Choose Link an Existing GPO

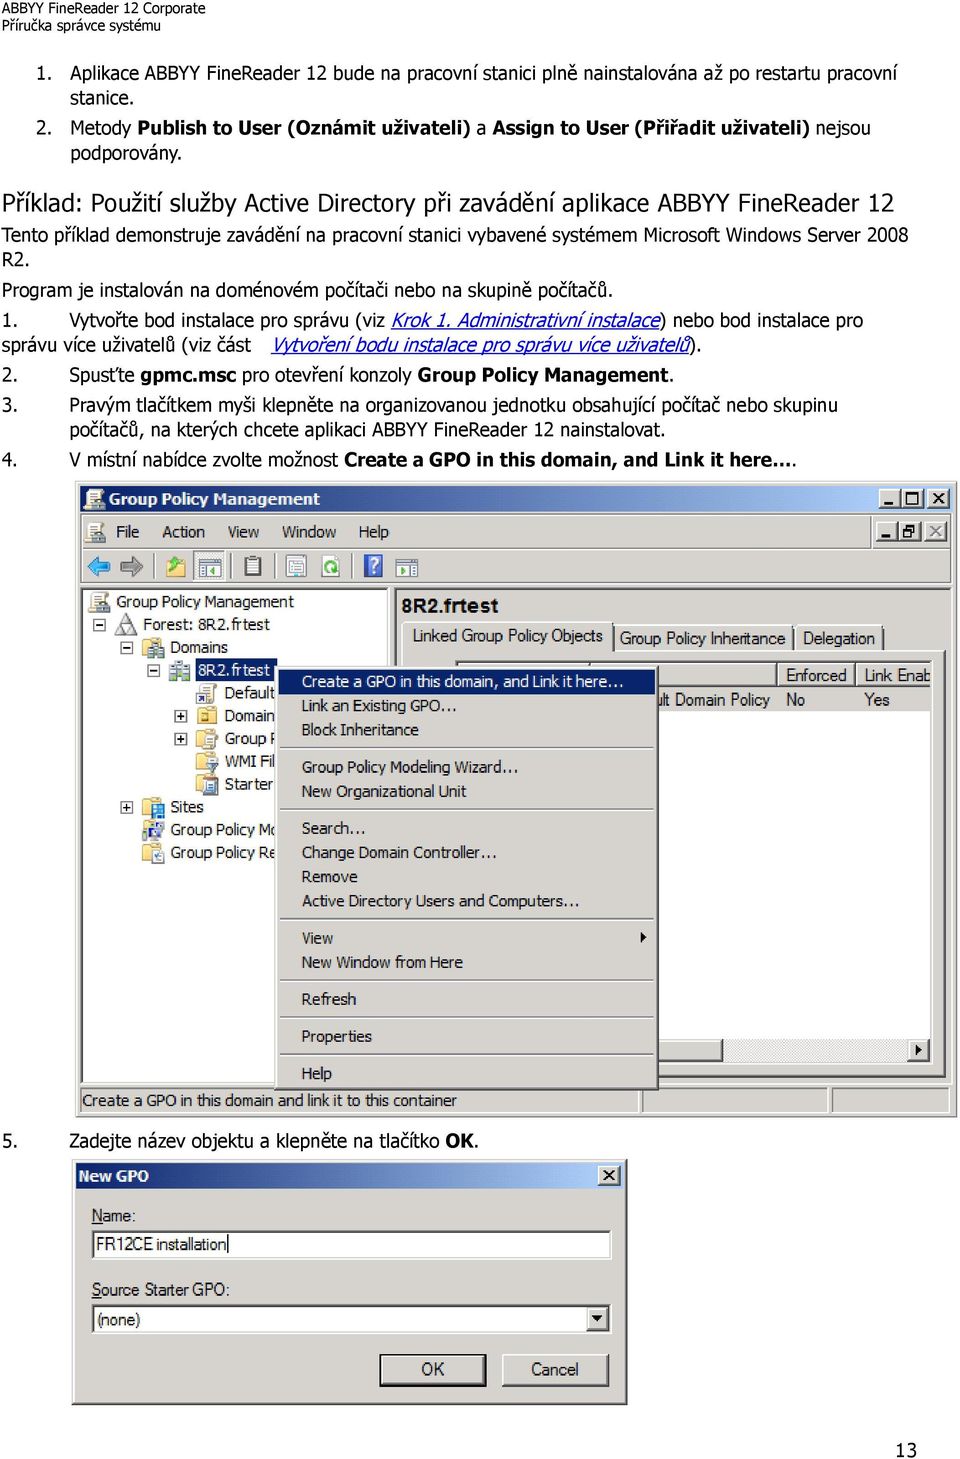tap(466, 705)
